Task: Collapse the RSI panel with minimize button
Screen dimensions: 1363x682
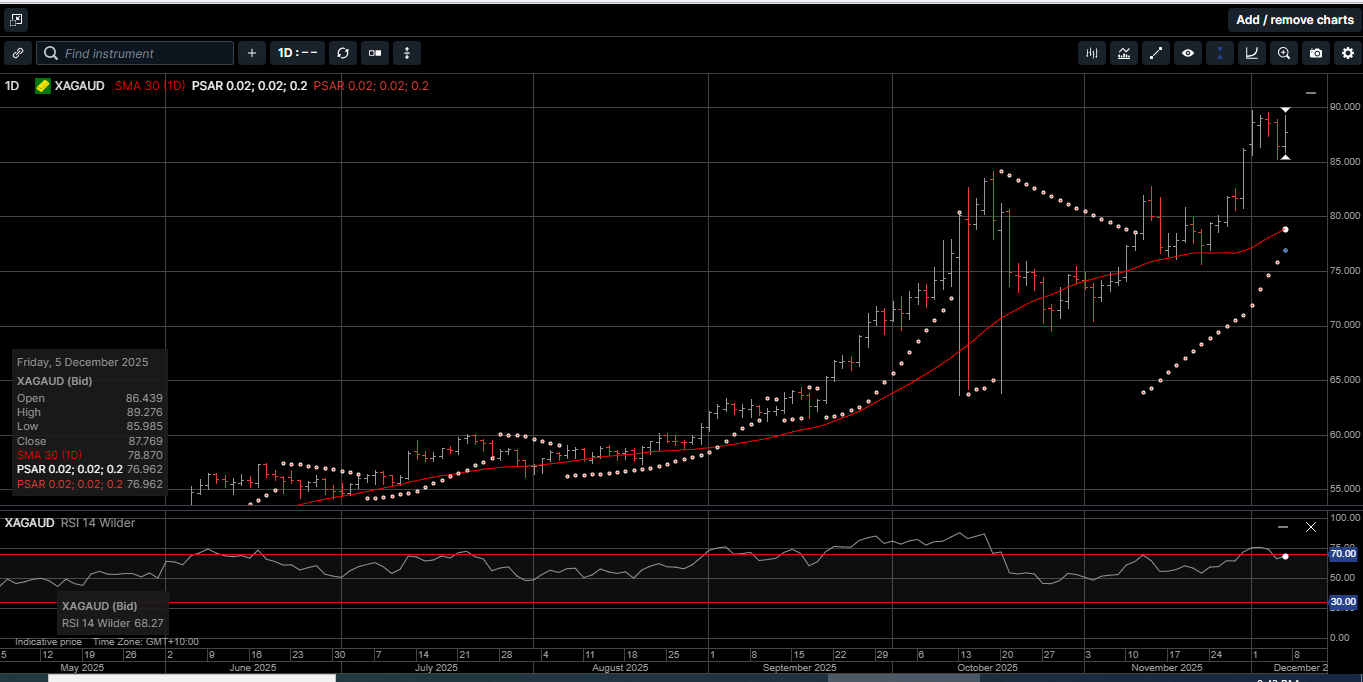Action: pyautogui.click(x=1282, y=526)
